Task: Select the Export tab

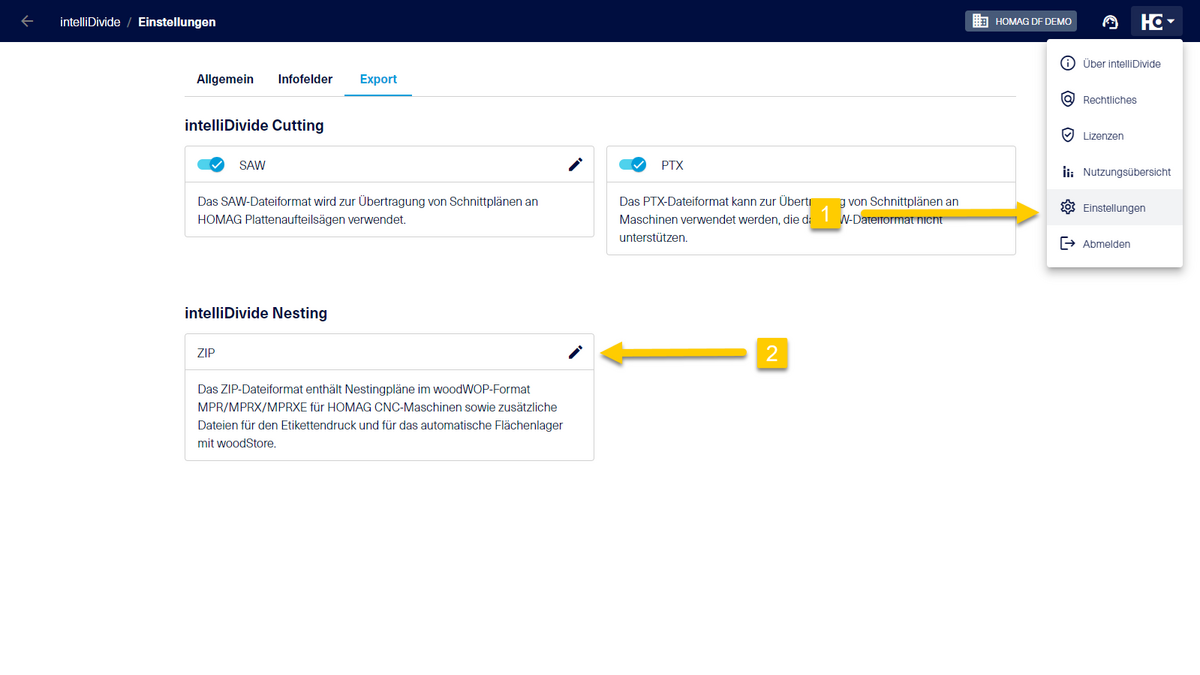Action: click(x=378, y=78)
